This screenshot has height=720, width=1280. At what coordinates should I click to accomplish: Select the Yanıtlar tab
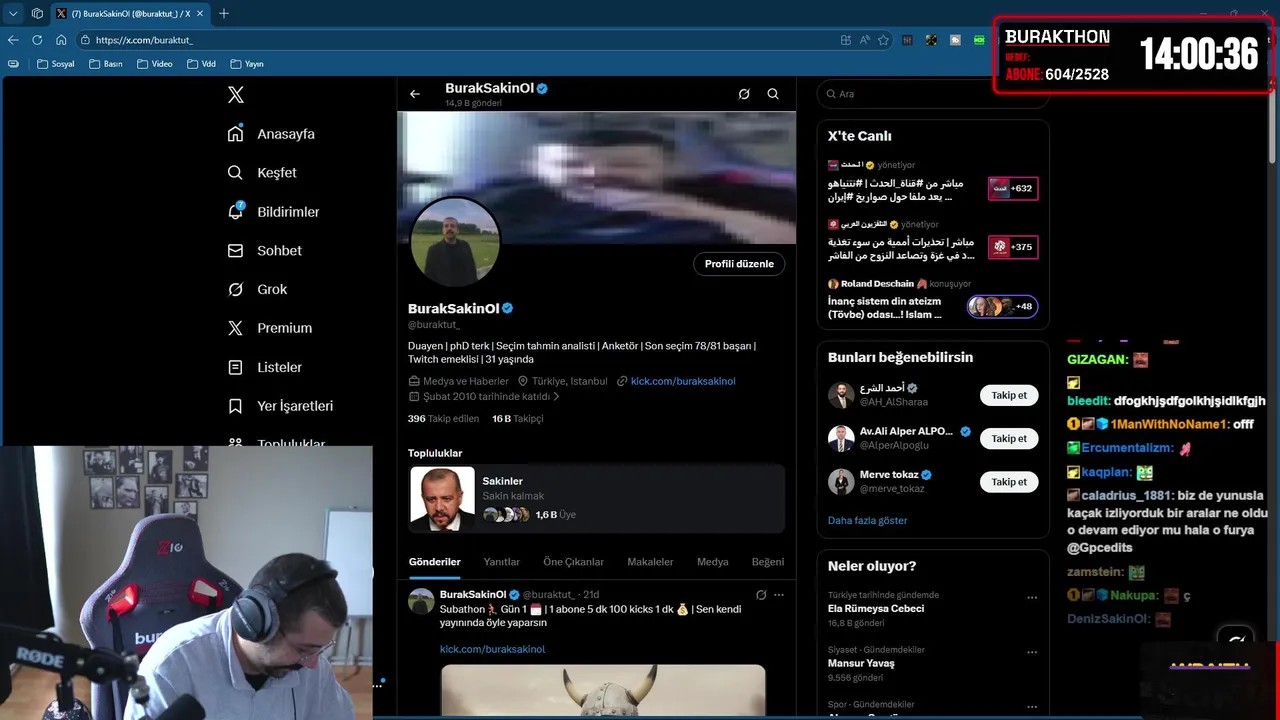(502, 562)
